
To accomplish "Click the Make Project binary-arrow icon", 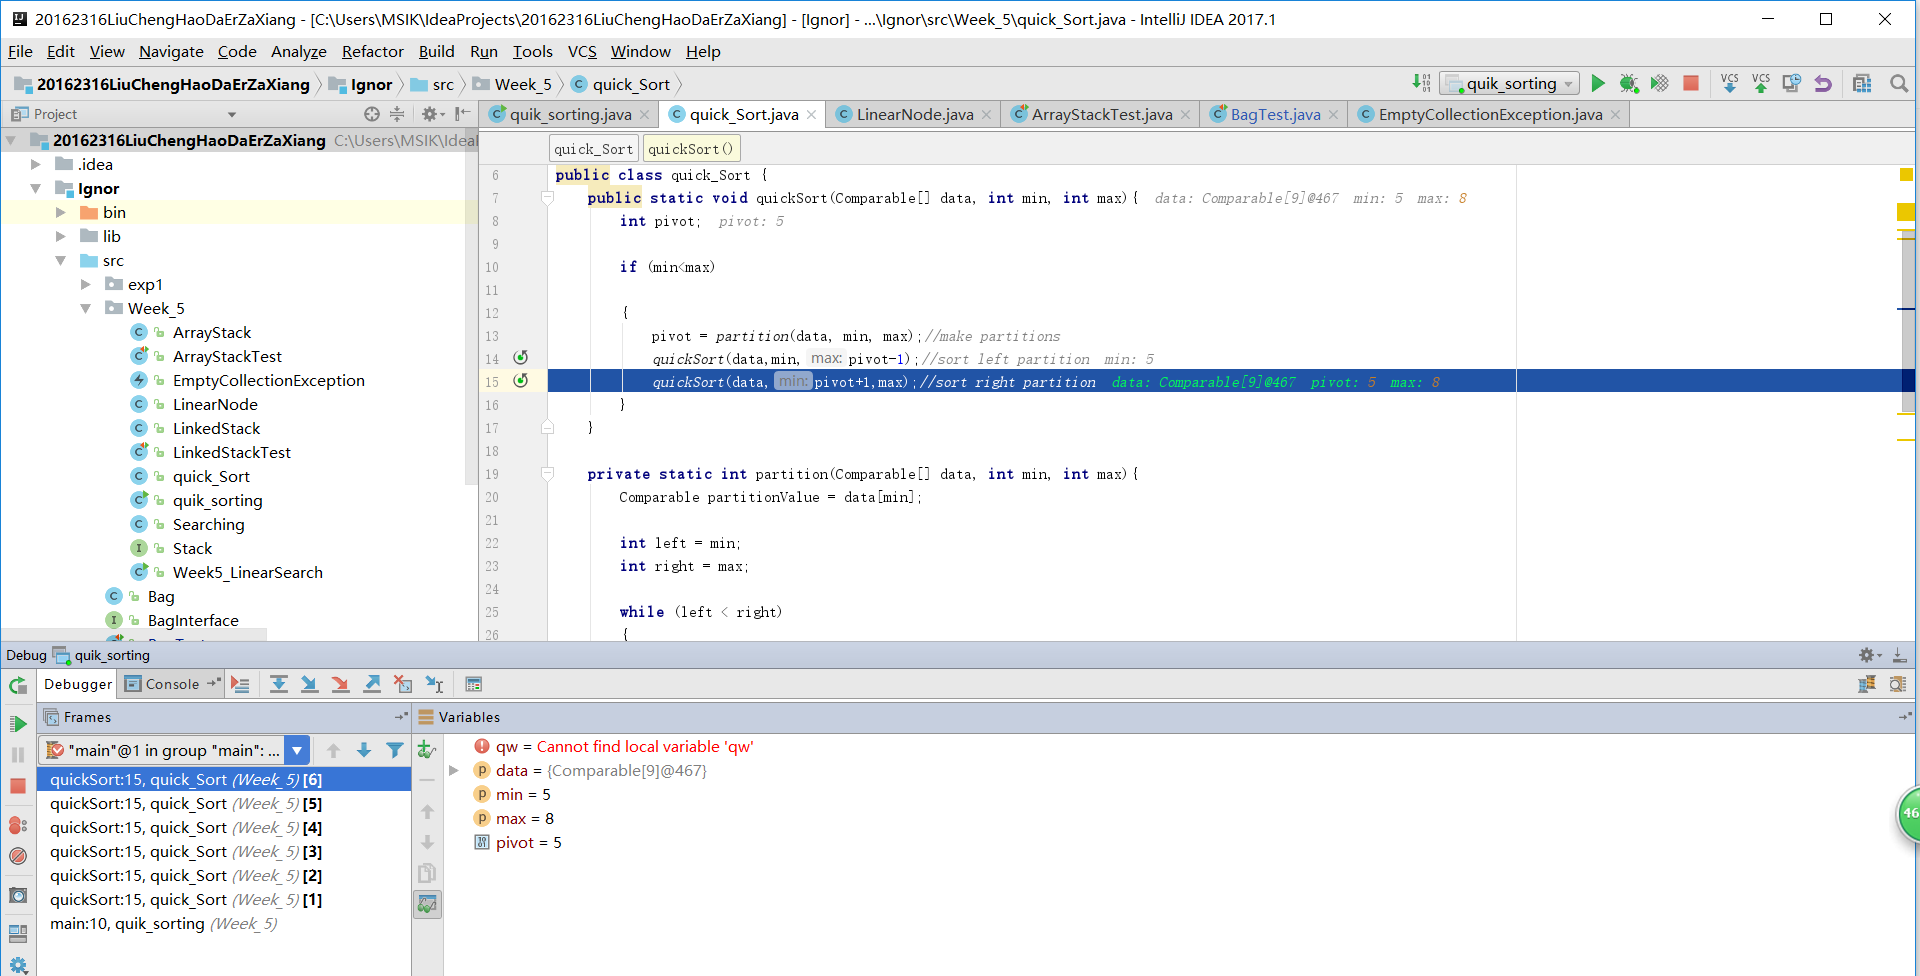I will pyautogui.click(x=1421, y=84).
